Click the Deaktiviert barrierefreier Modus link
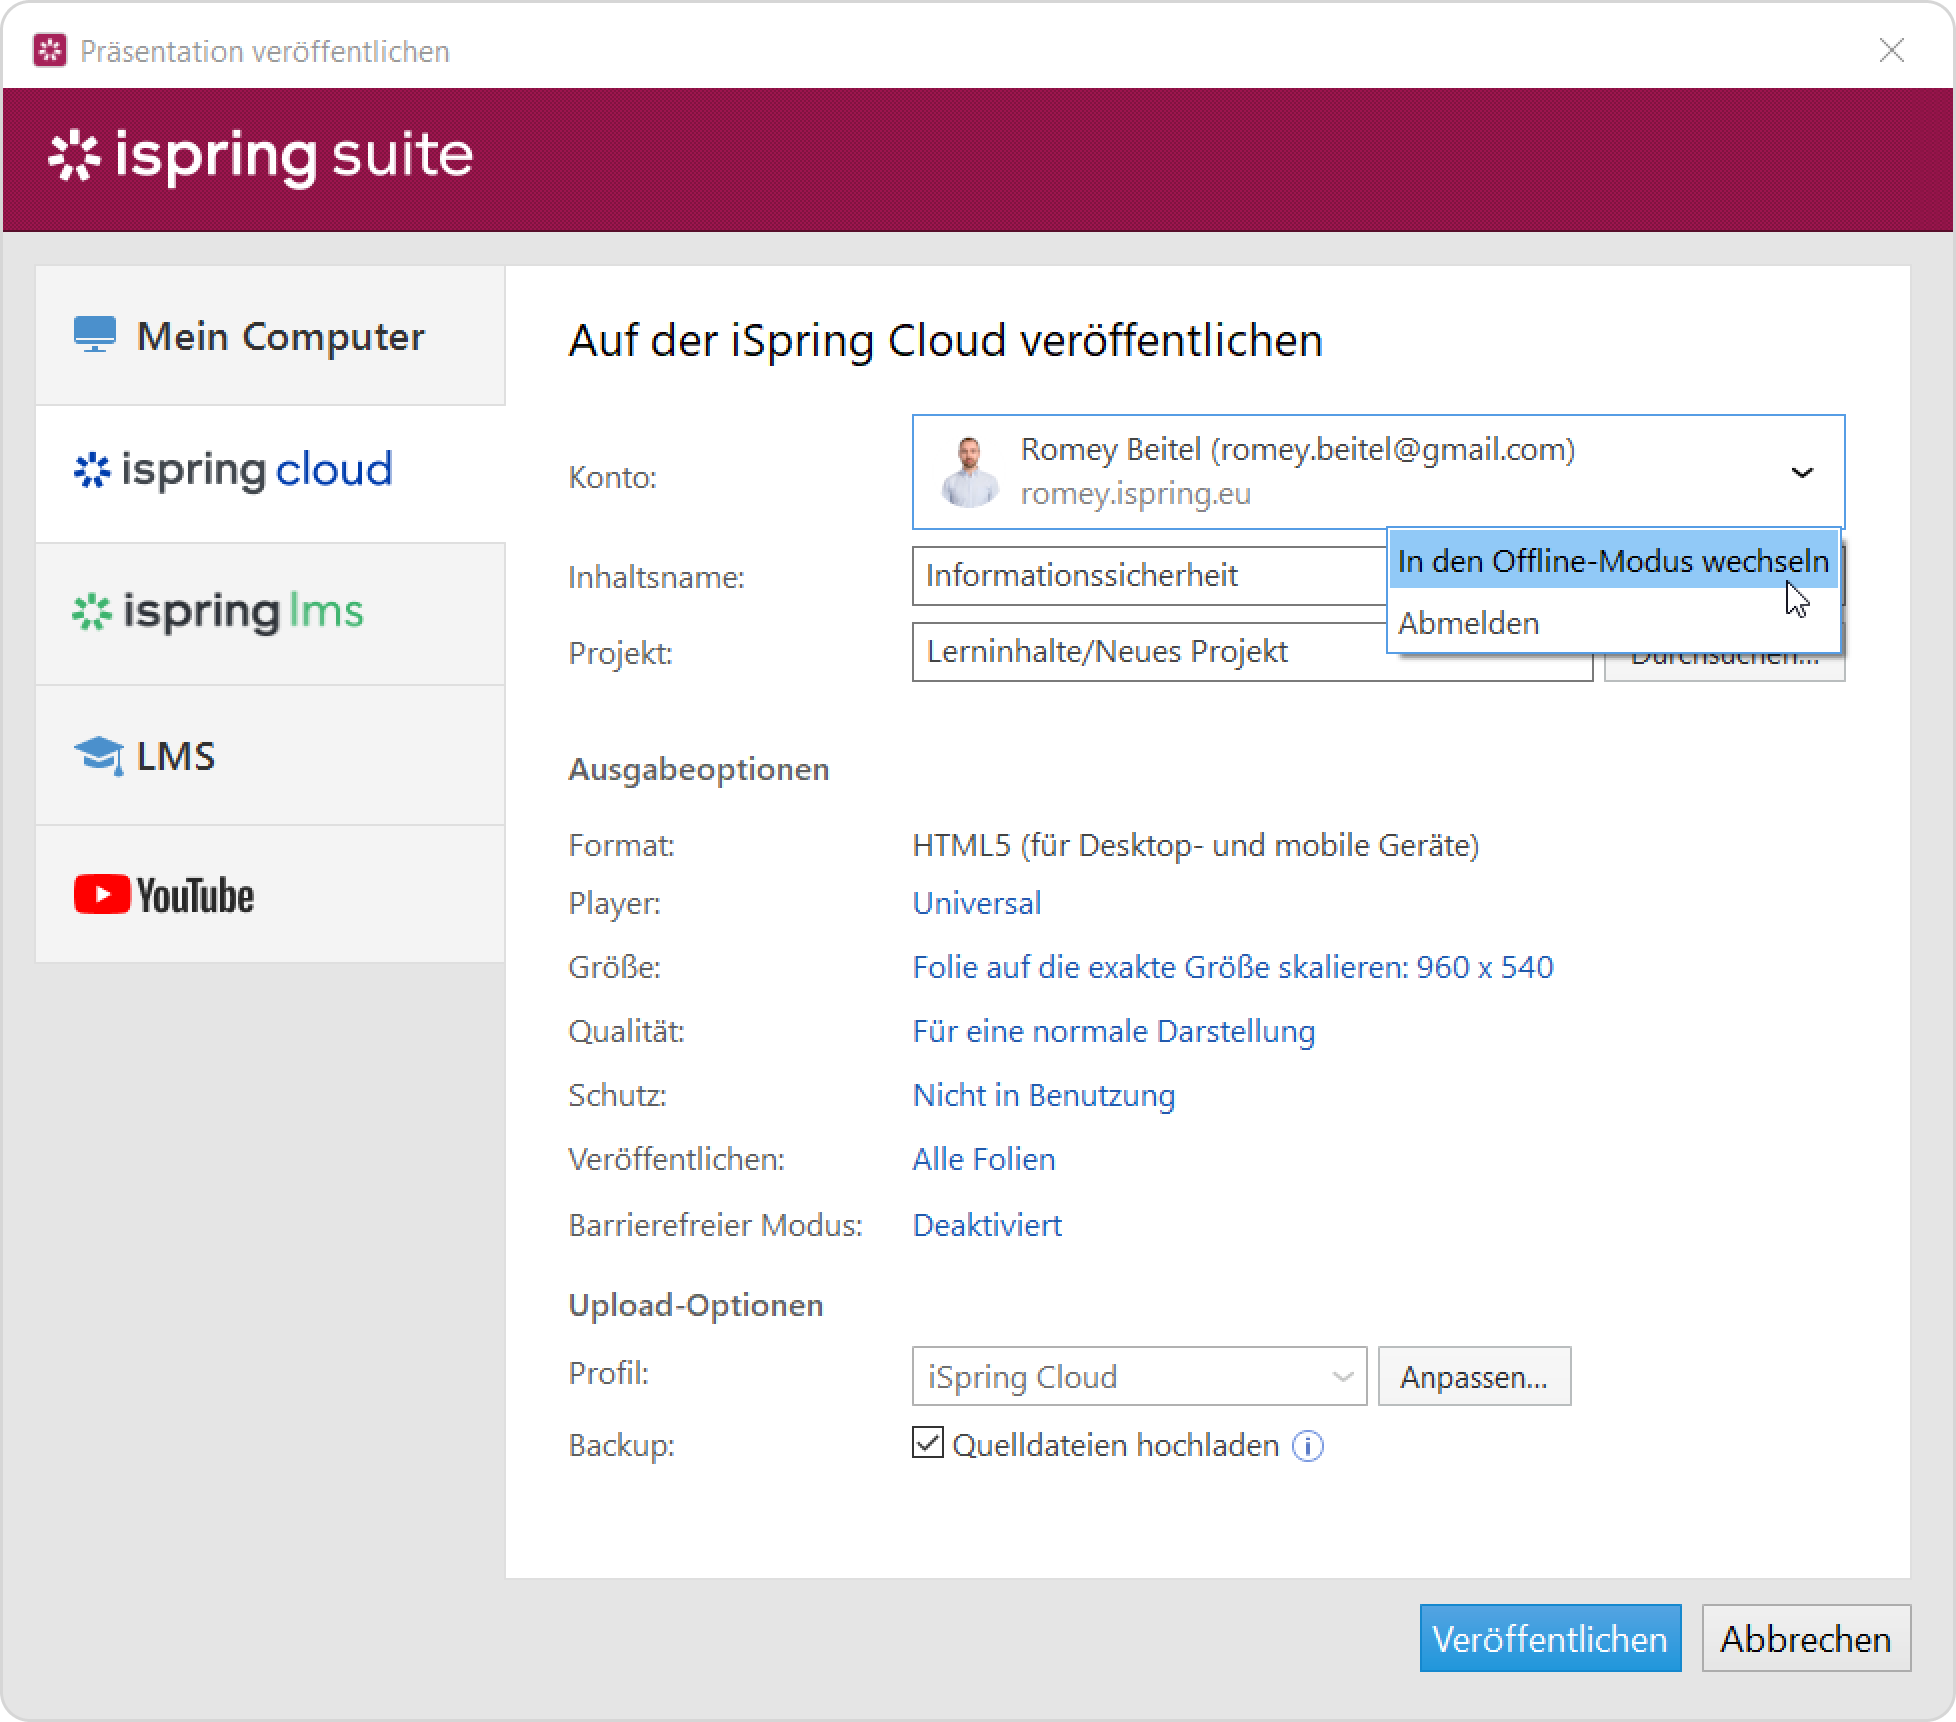 987,1225
